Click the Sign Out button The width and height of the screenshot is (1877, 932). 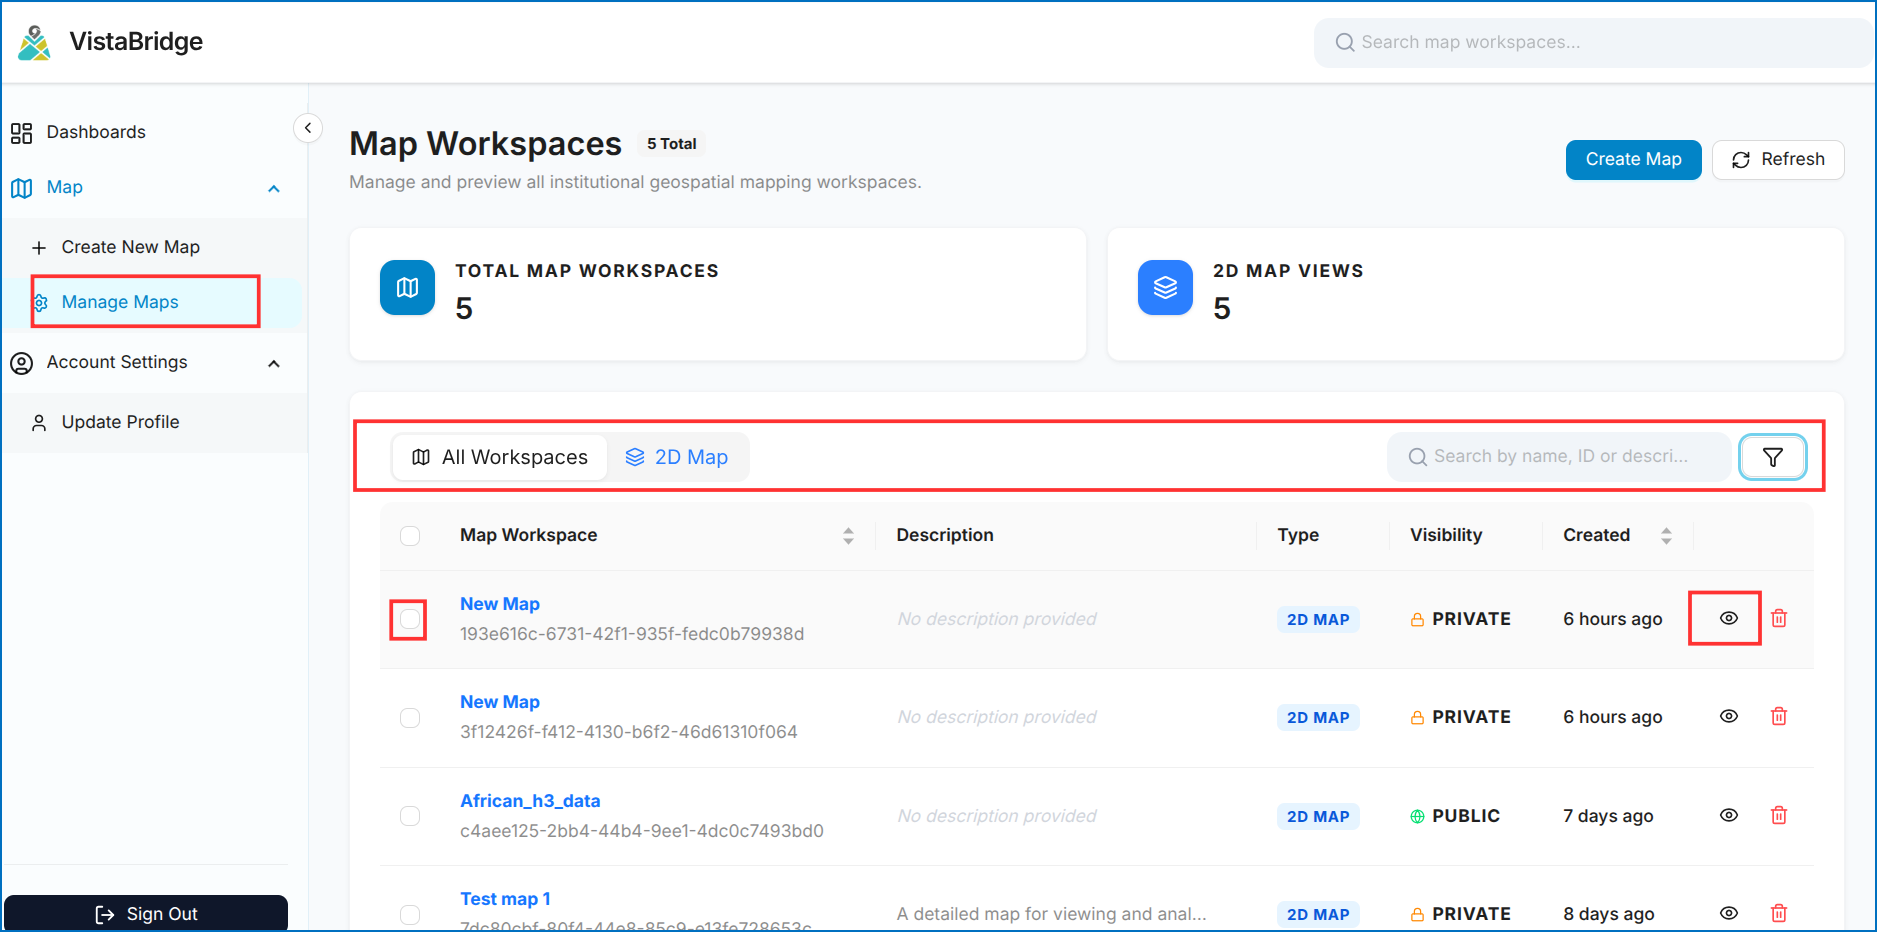(x=146, y=913)
